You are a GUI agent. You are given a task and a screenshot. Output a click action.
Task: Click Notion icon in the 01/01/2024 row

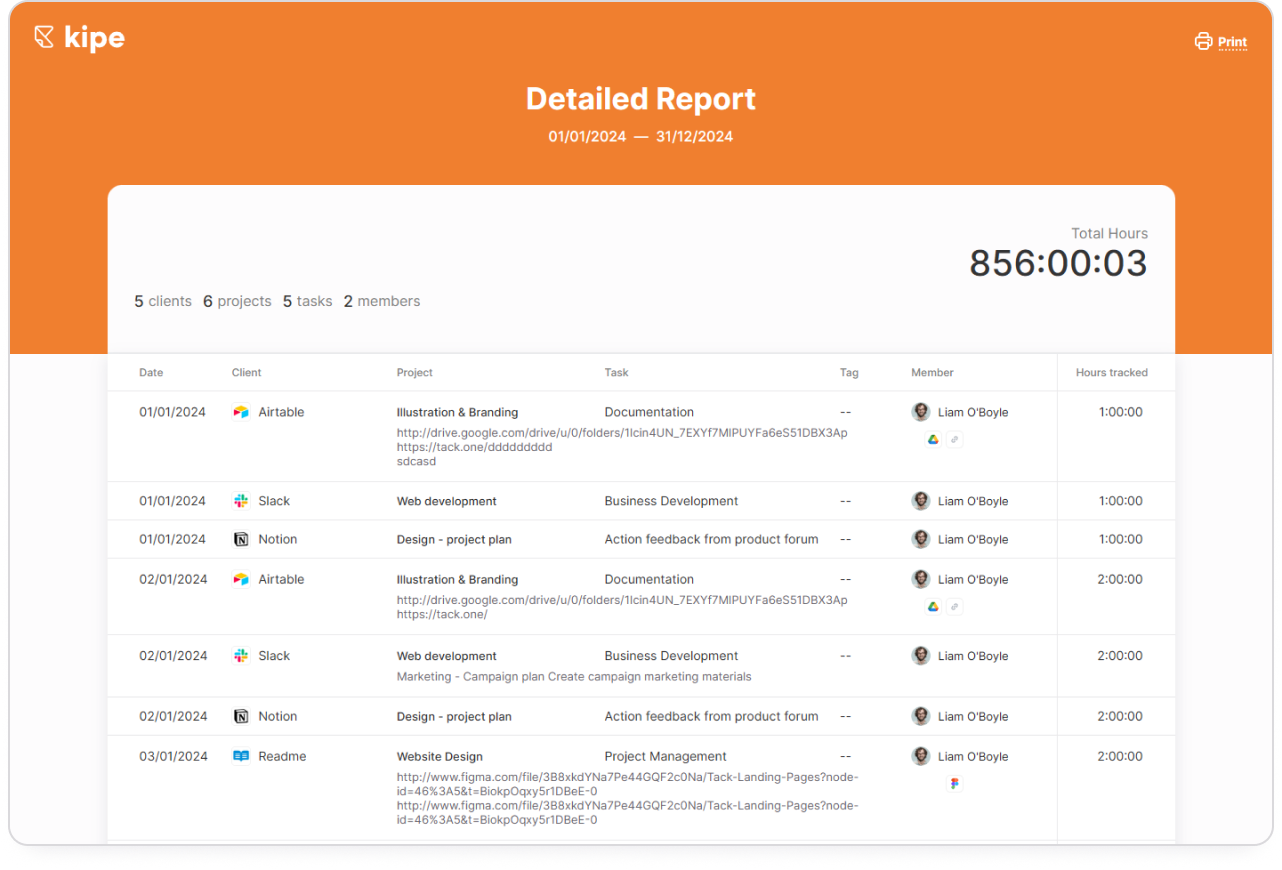coord(241,539)
